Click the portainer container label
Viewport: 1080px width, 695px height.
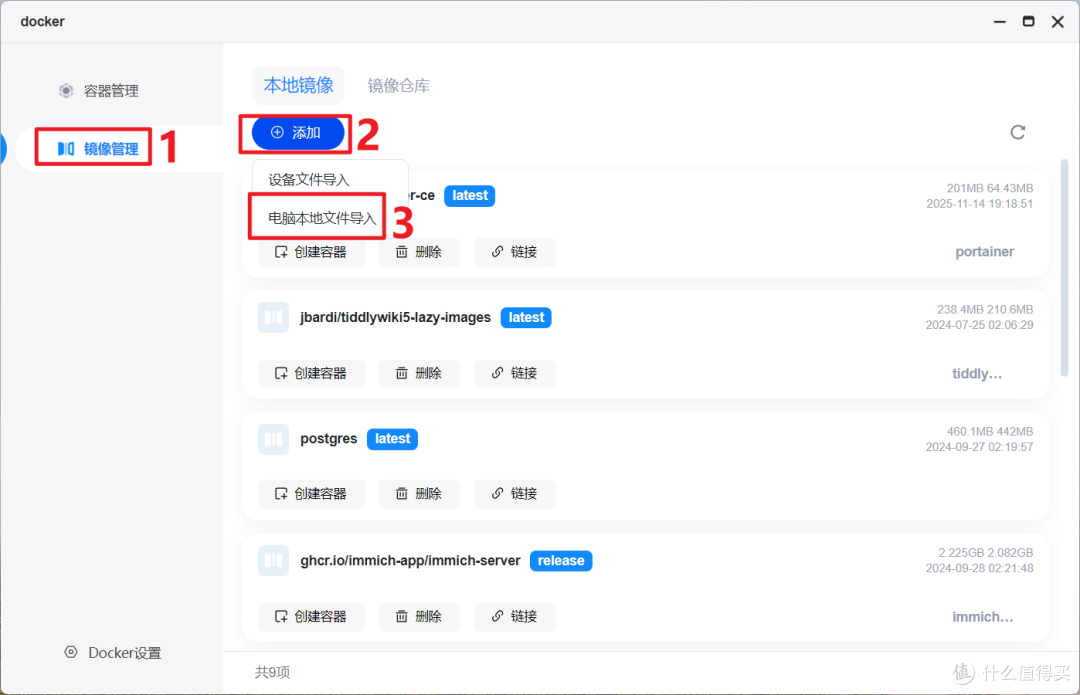point(984,251)
